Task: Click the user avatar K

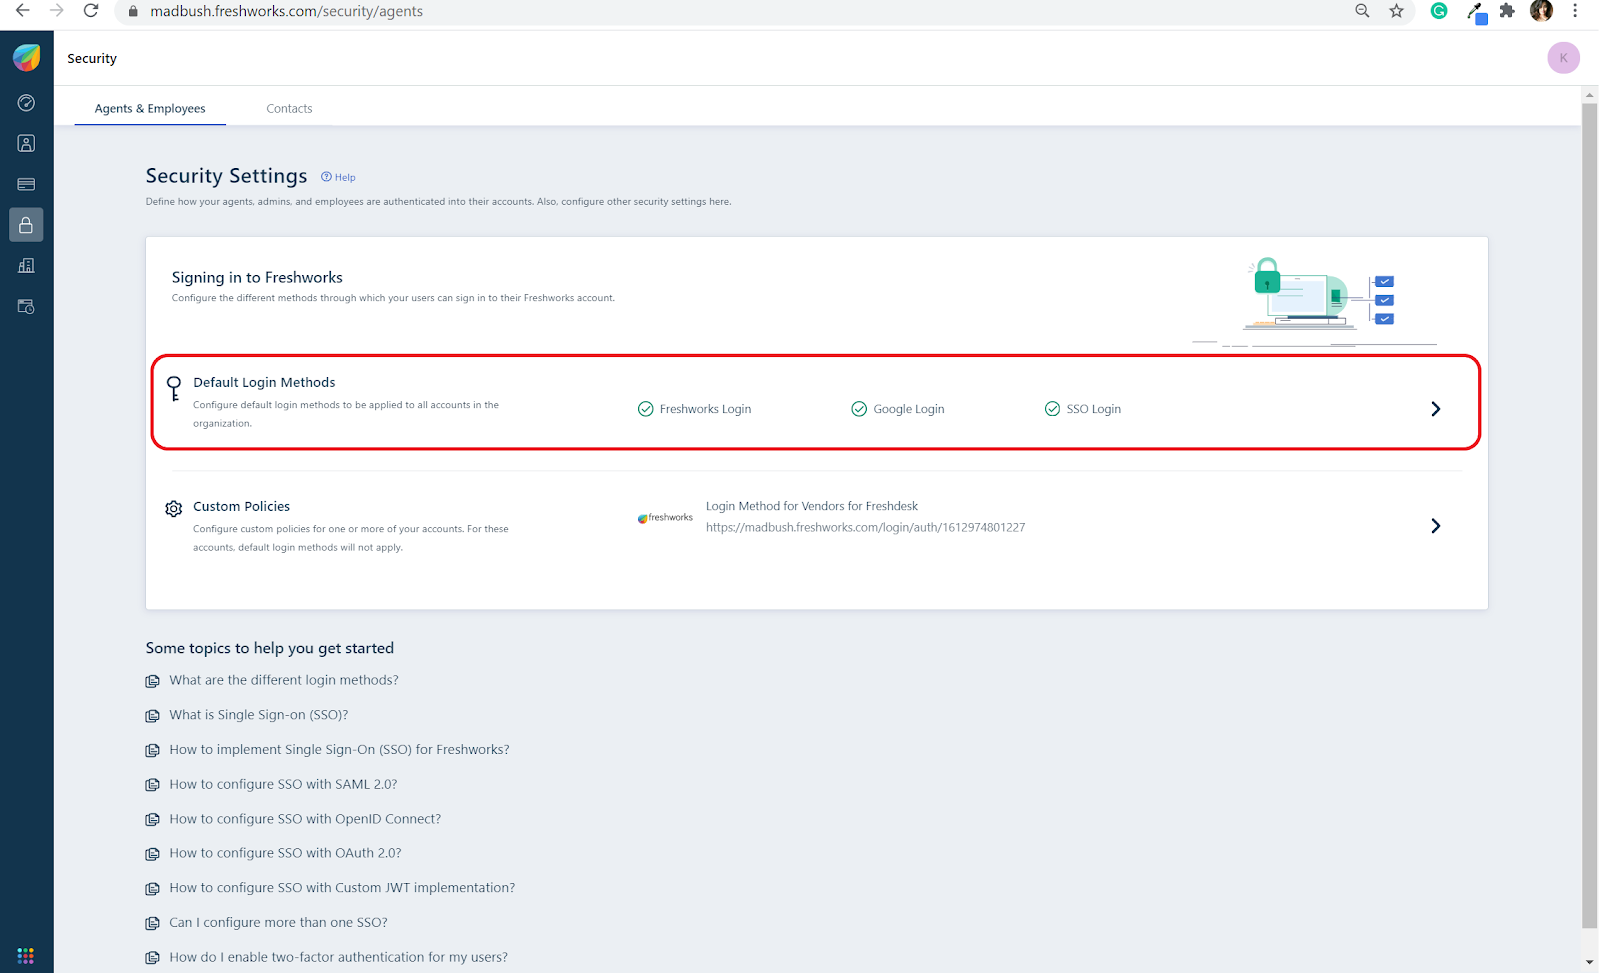Action: 1563,58
